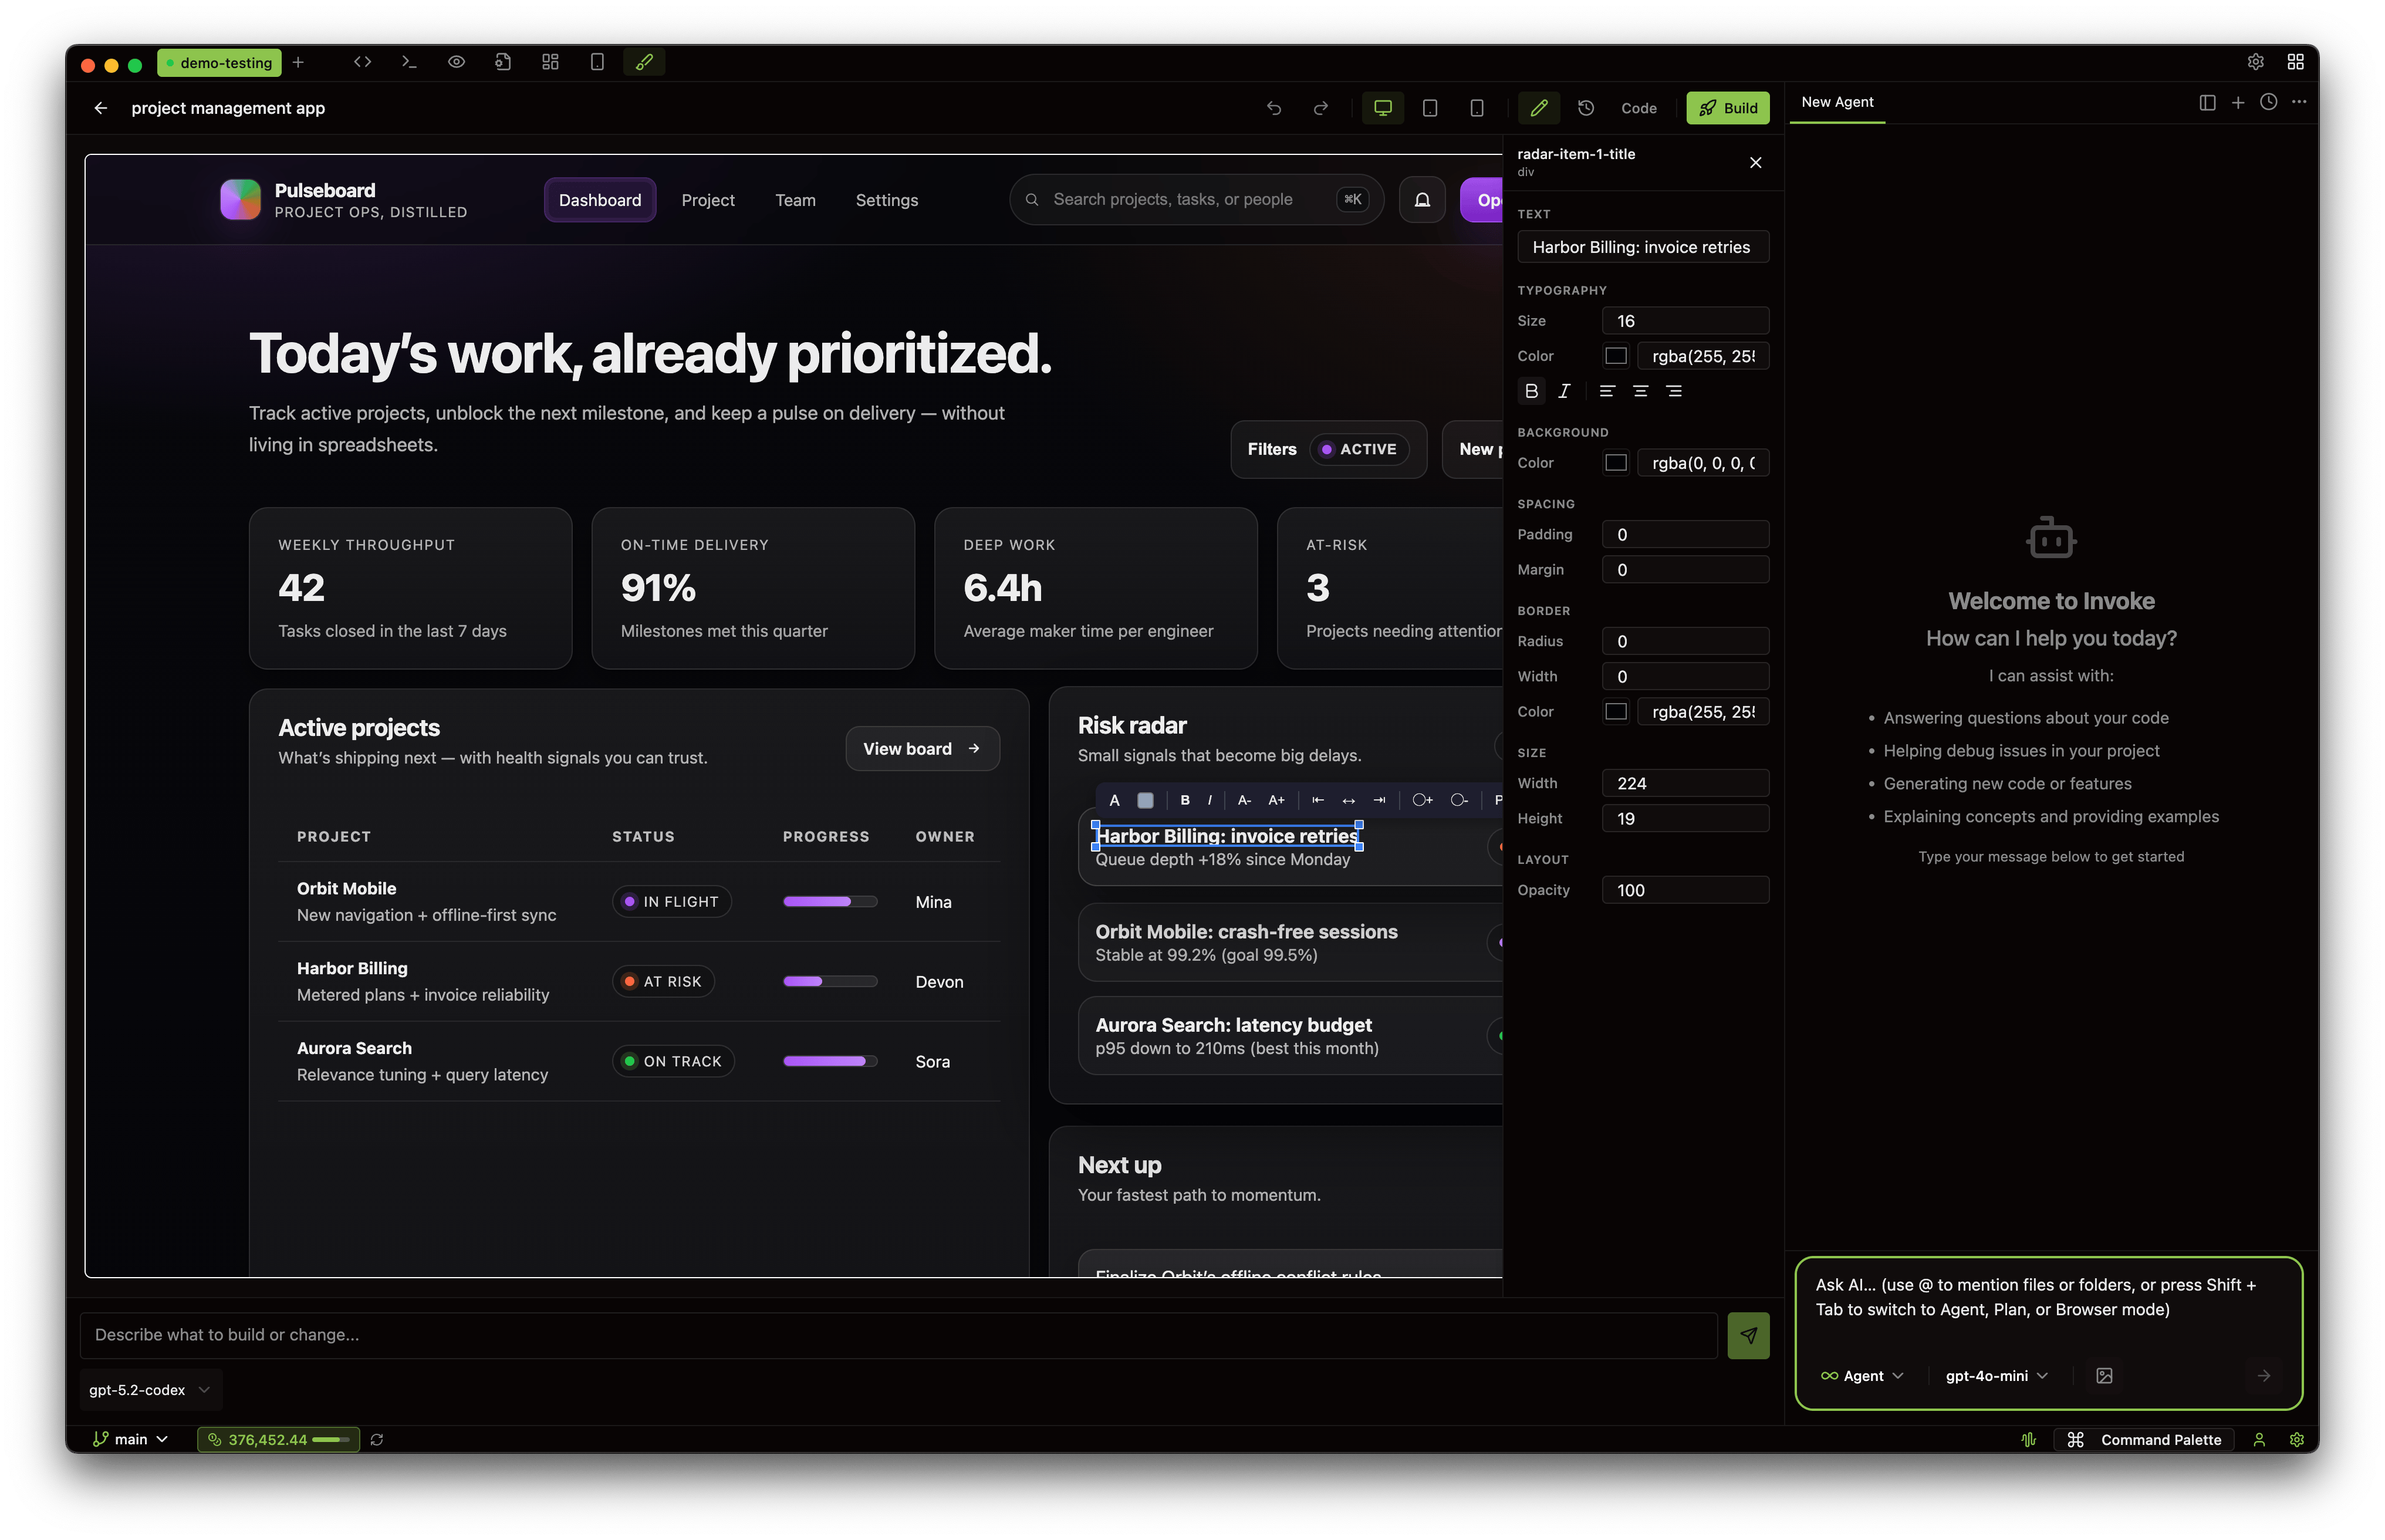Toggle italic in Typography panel
This screenshot has height=1540, width=2385.
(x=1564, y=391)
